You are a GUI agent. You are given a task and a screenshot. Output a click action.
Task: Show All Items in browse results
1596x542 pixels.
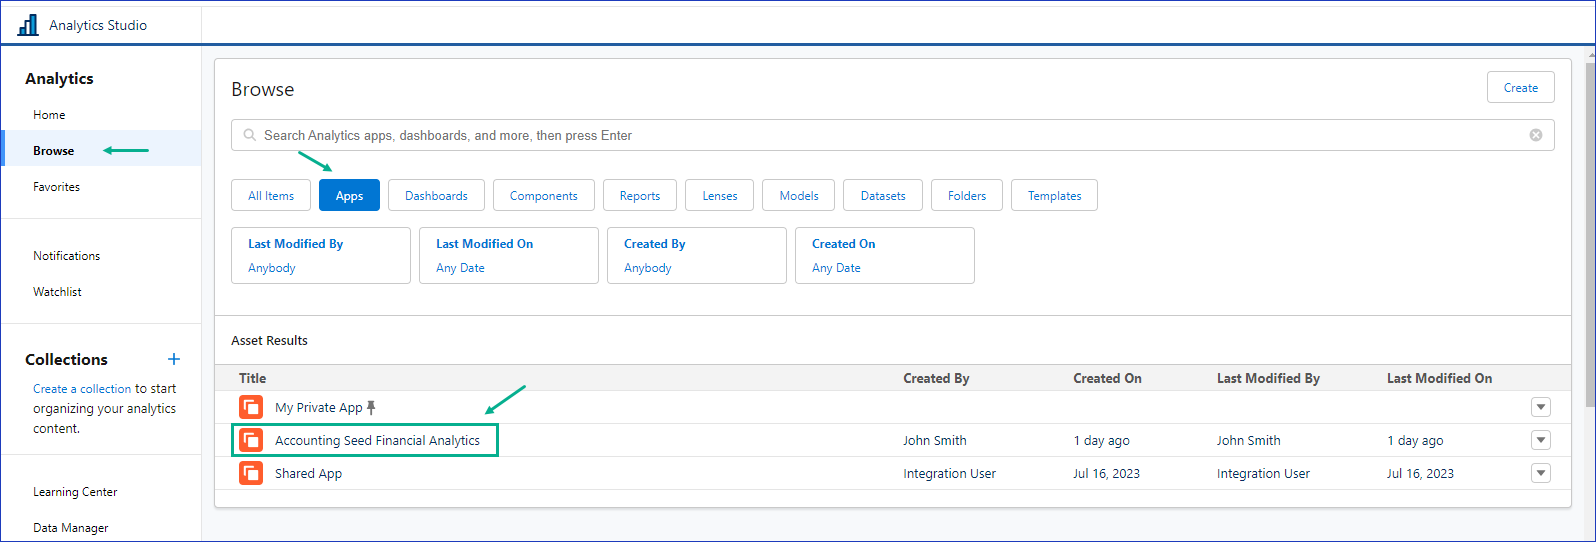[271, 196]
